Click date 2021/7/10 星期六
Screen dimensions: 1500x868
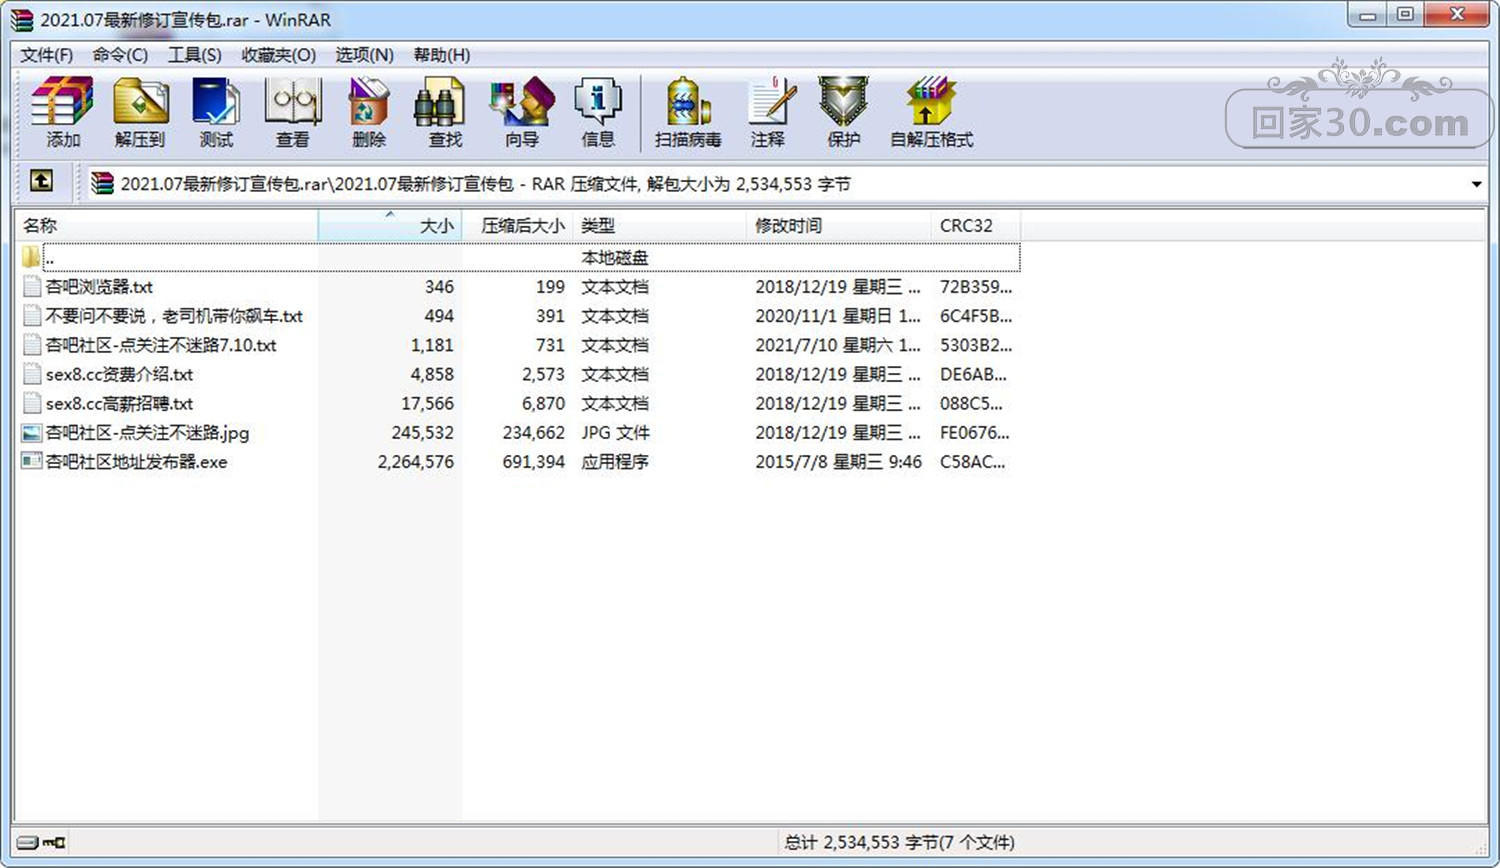(x=838, y=345)
